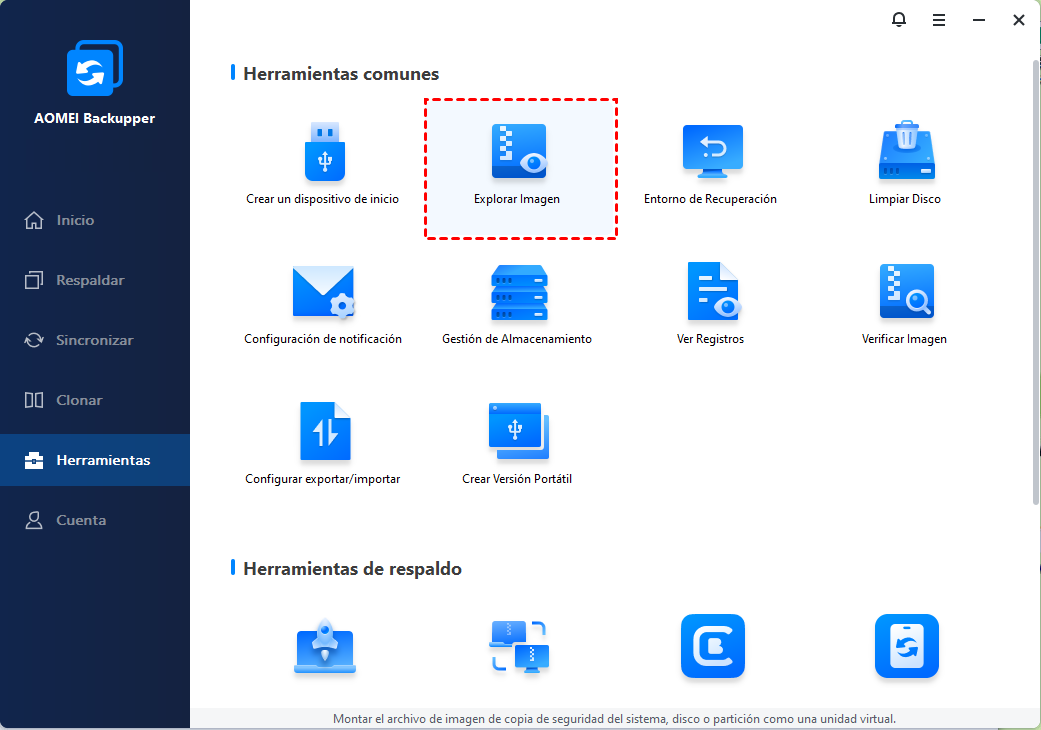Navigate to the Clonar section
The height and width of the screenshot is (730, 1041).
[x=79, y=400]
